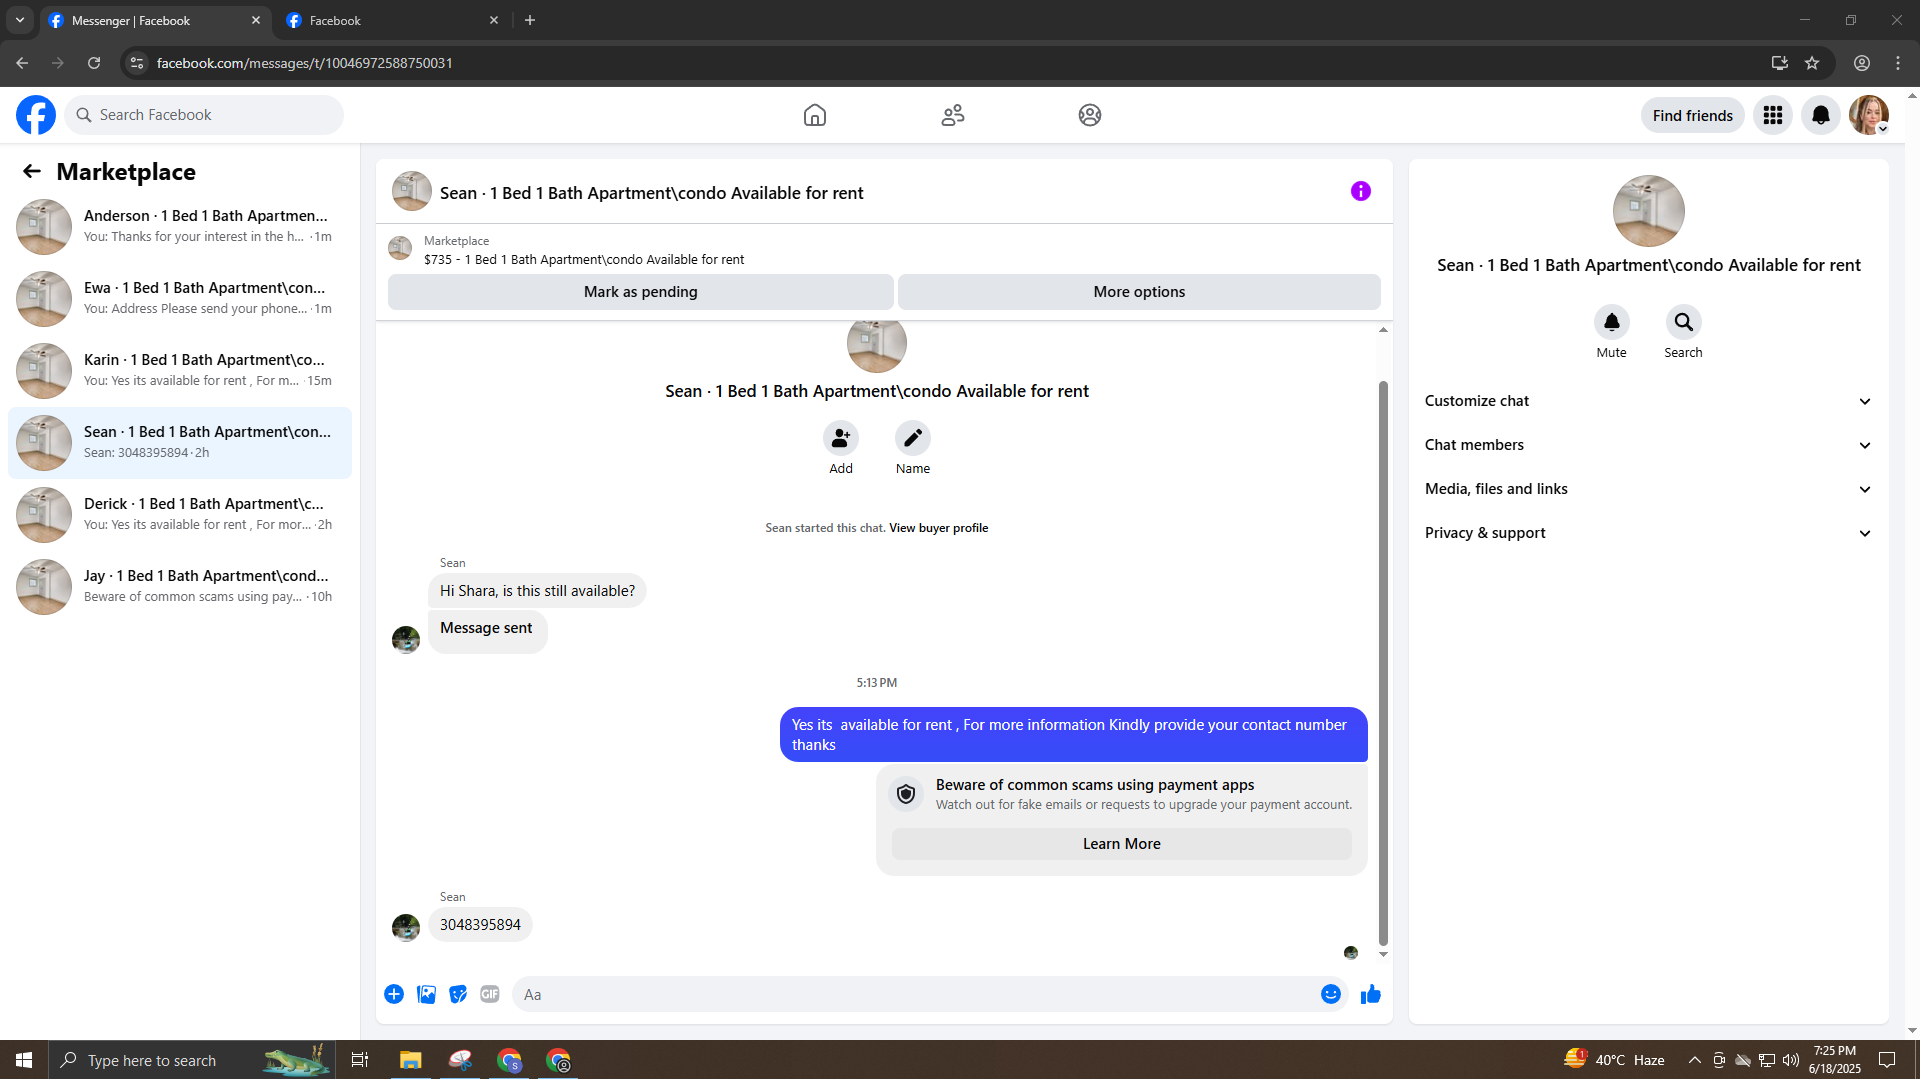Click Find friends button

coord(1693,115)
